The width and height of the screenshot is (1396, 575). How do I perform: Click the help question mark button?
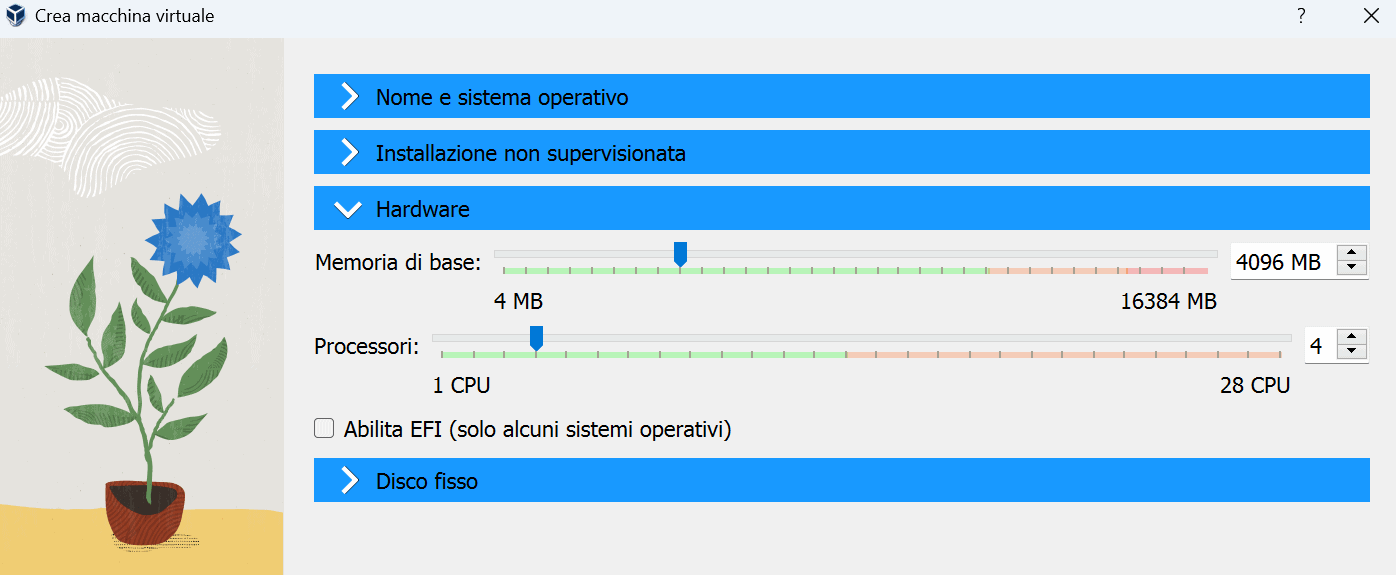[1301, 16]
